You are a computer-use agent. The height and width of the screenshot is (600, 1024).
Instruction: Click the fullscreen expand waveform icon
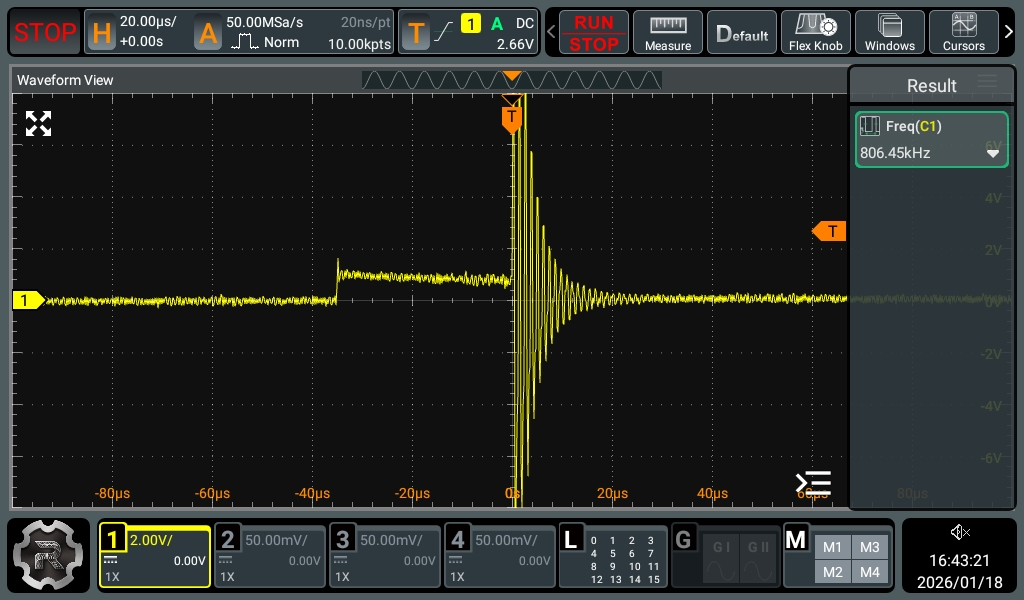(38, 124)
